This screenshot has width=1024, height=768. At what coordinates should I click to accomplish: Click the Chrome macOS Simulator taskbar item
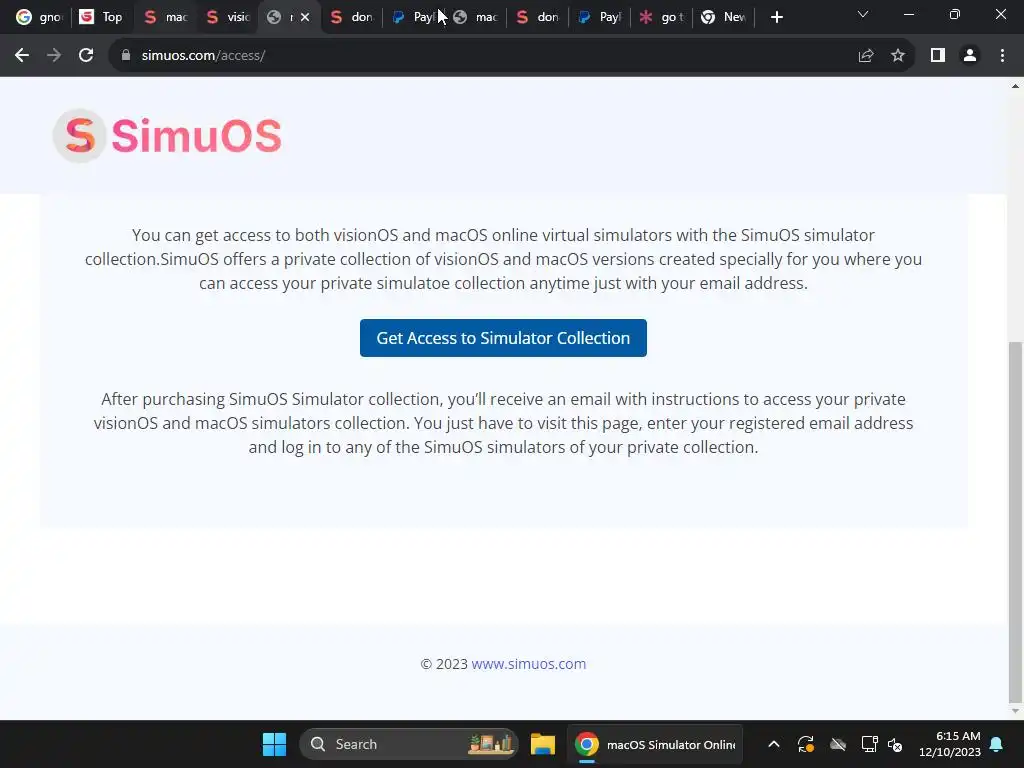(x=654, y=744)
